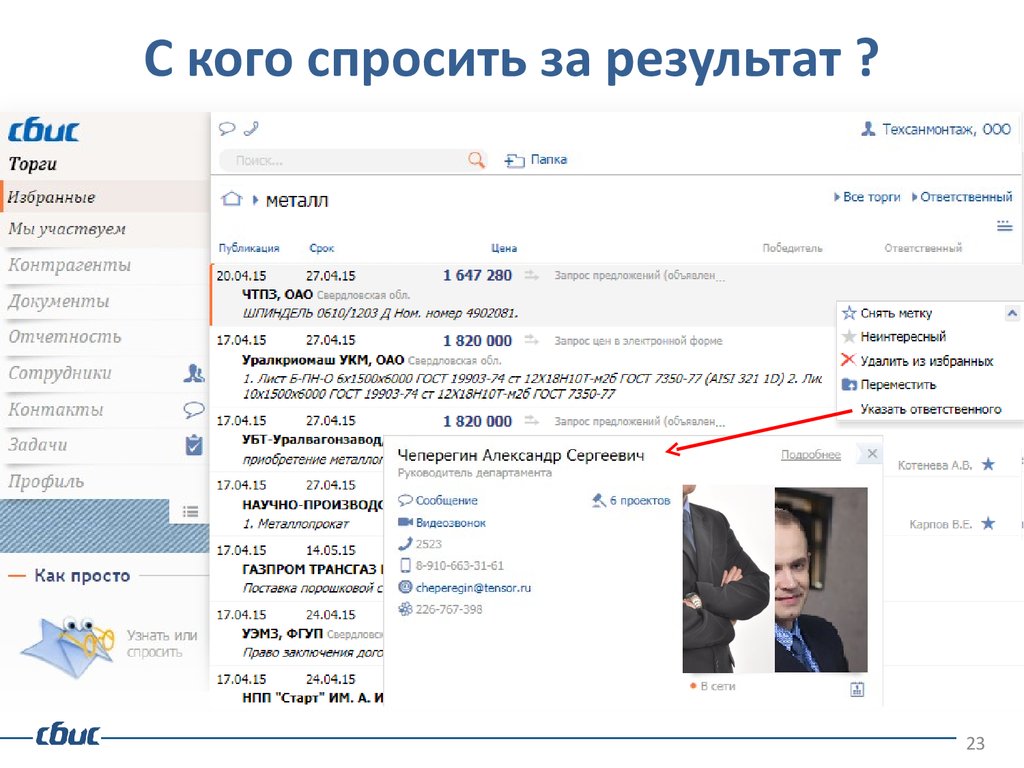Select Указать ответственного in context menu
The image size is (1024, 768).
[x=930, y=409]
